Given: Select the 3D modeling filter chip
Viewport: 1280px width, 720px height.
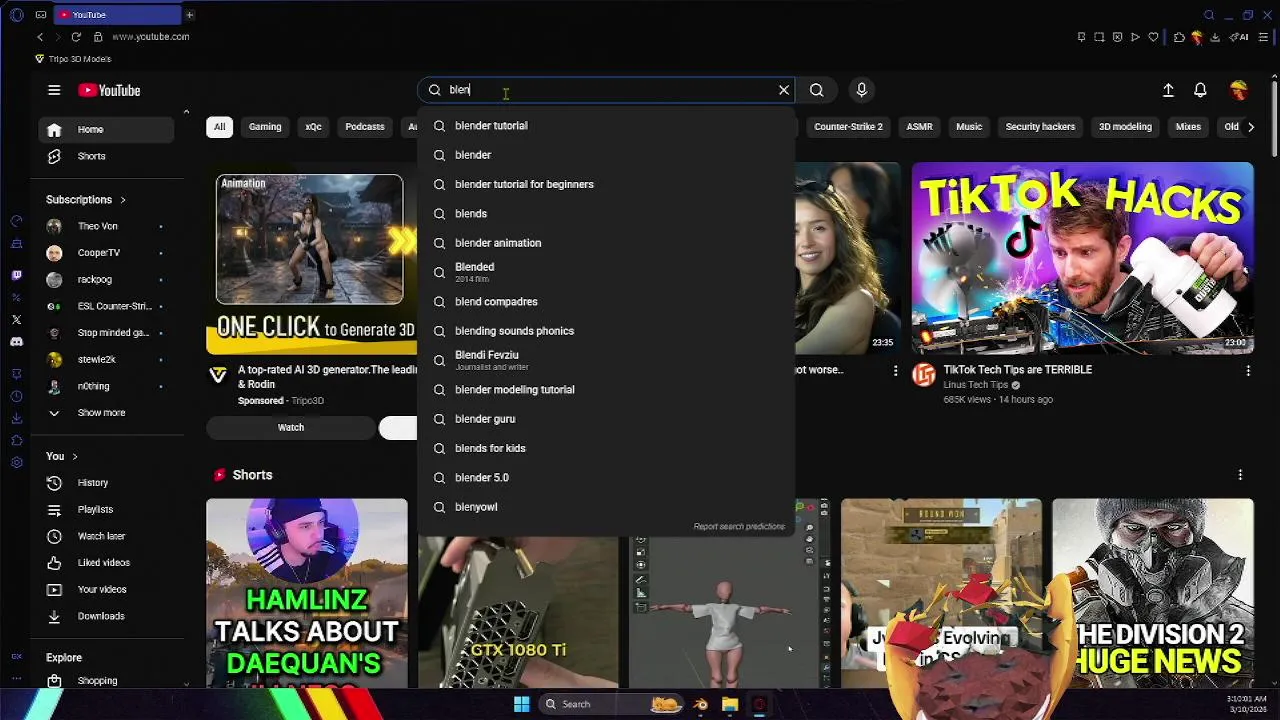Looking at the screenshot, I should pos(1125,127).
